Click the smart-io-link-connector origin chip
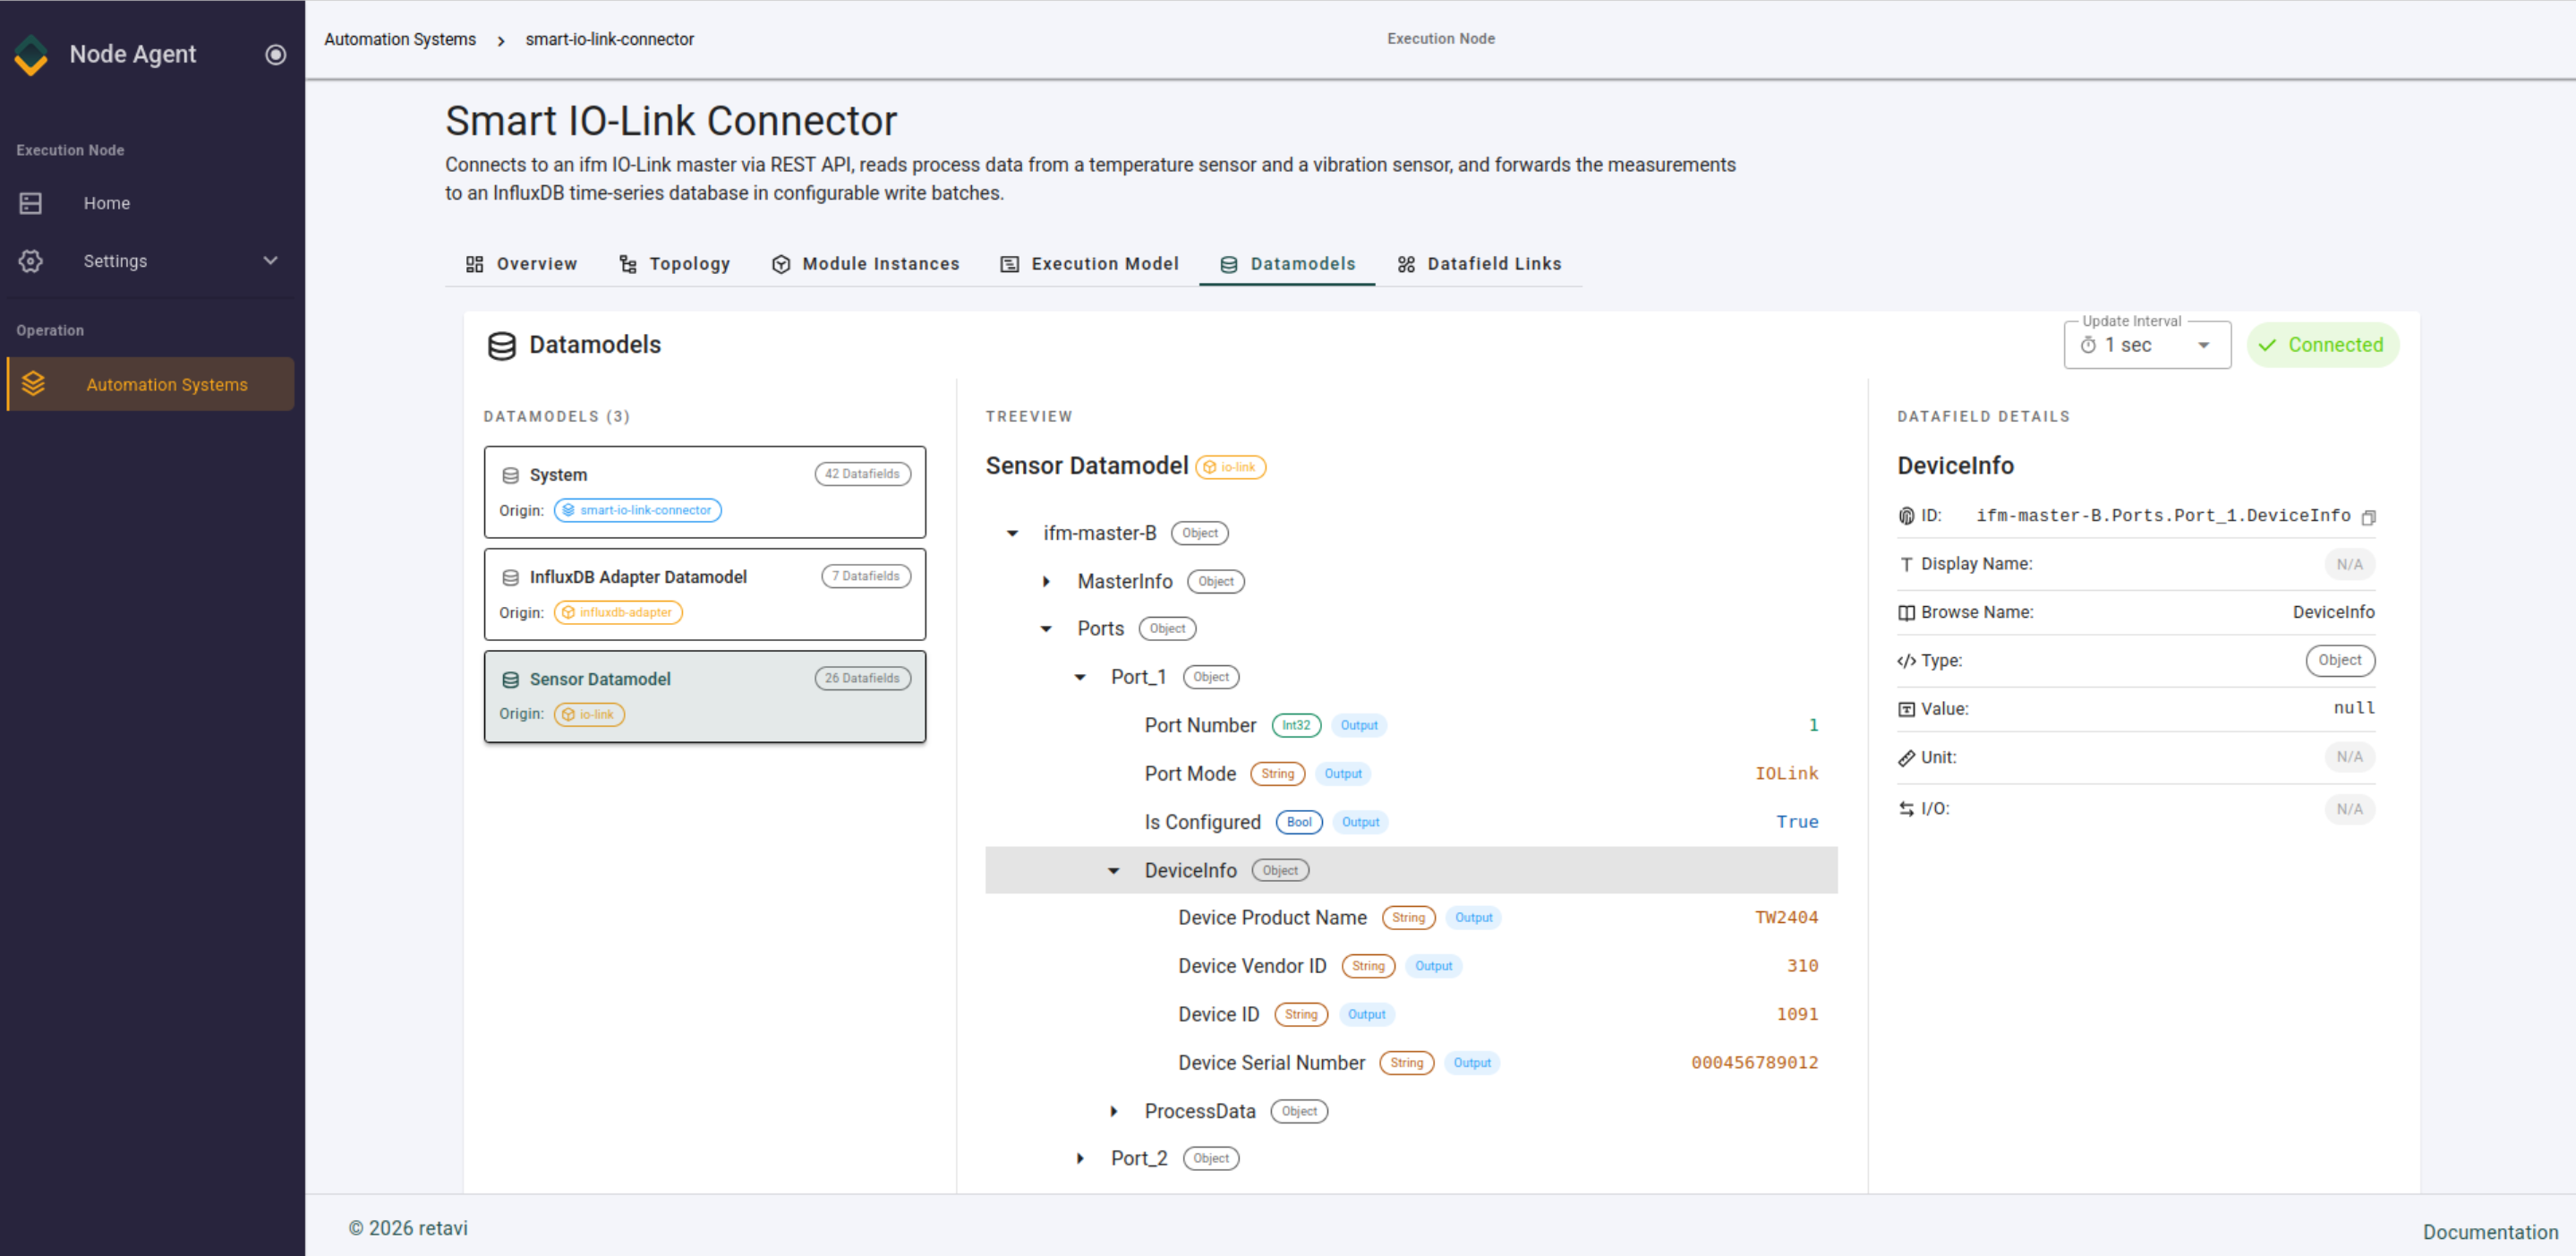The height and width of the screenshot is (1256, 2576). pos(637,510)
